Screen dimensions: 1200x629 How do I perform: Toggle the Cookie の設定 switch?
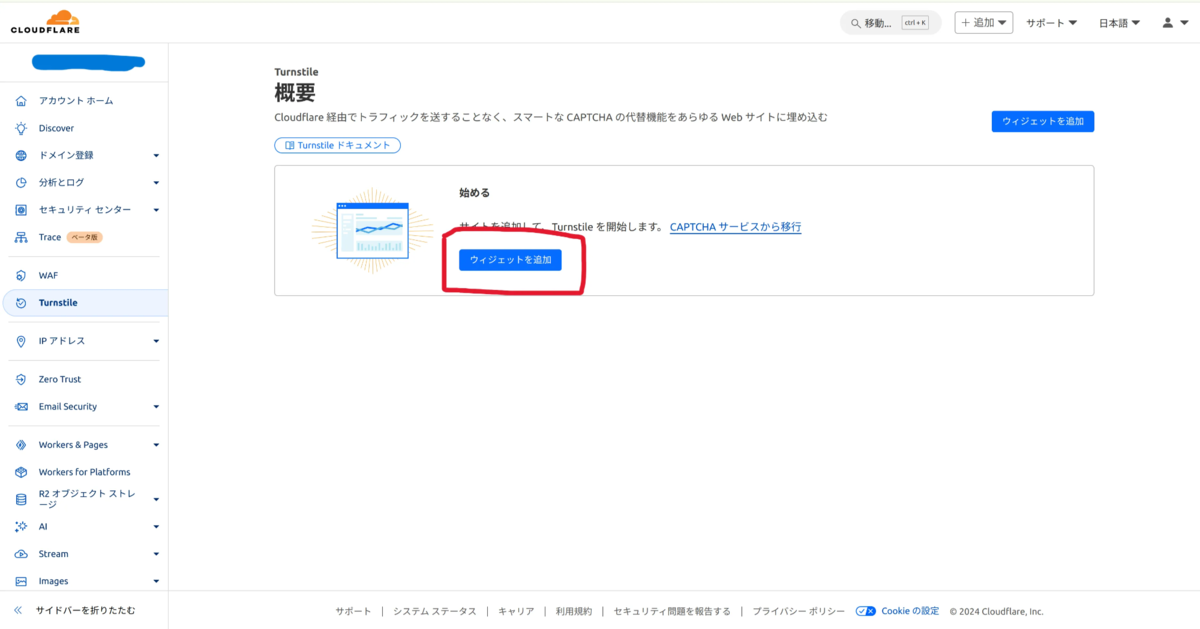[x=866, y=611]
